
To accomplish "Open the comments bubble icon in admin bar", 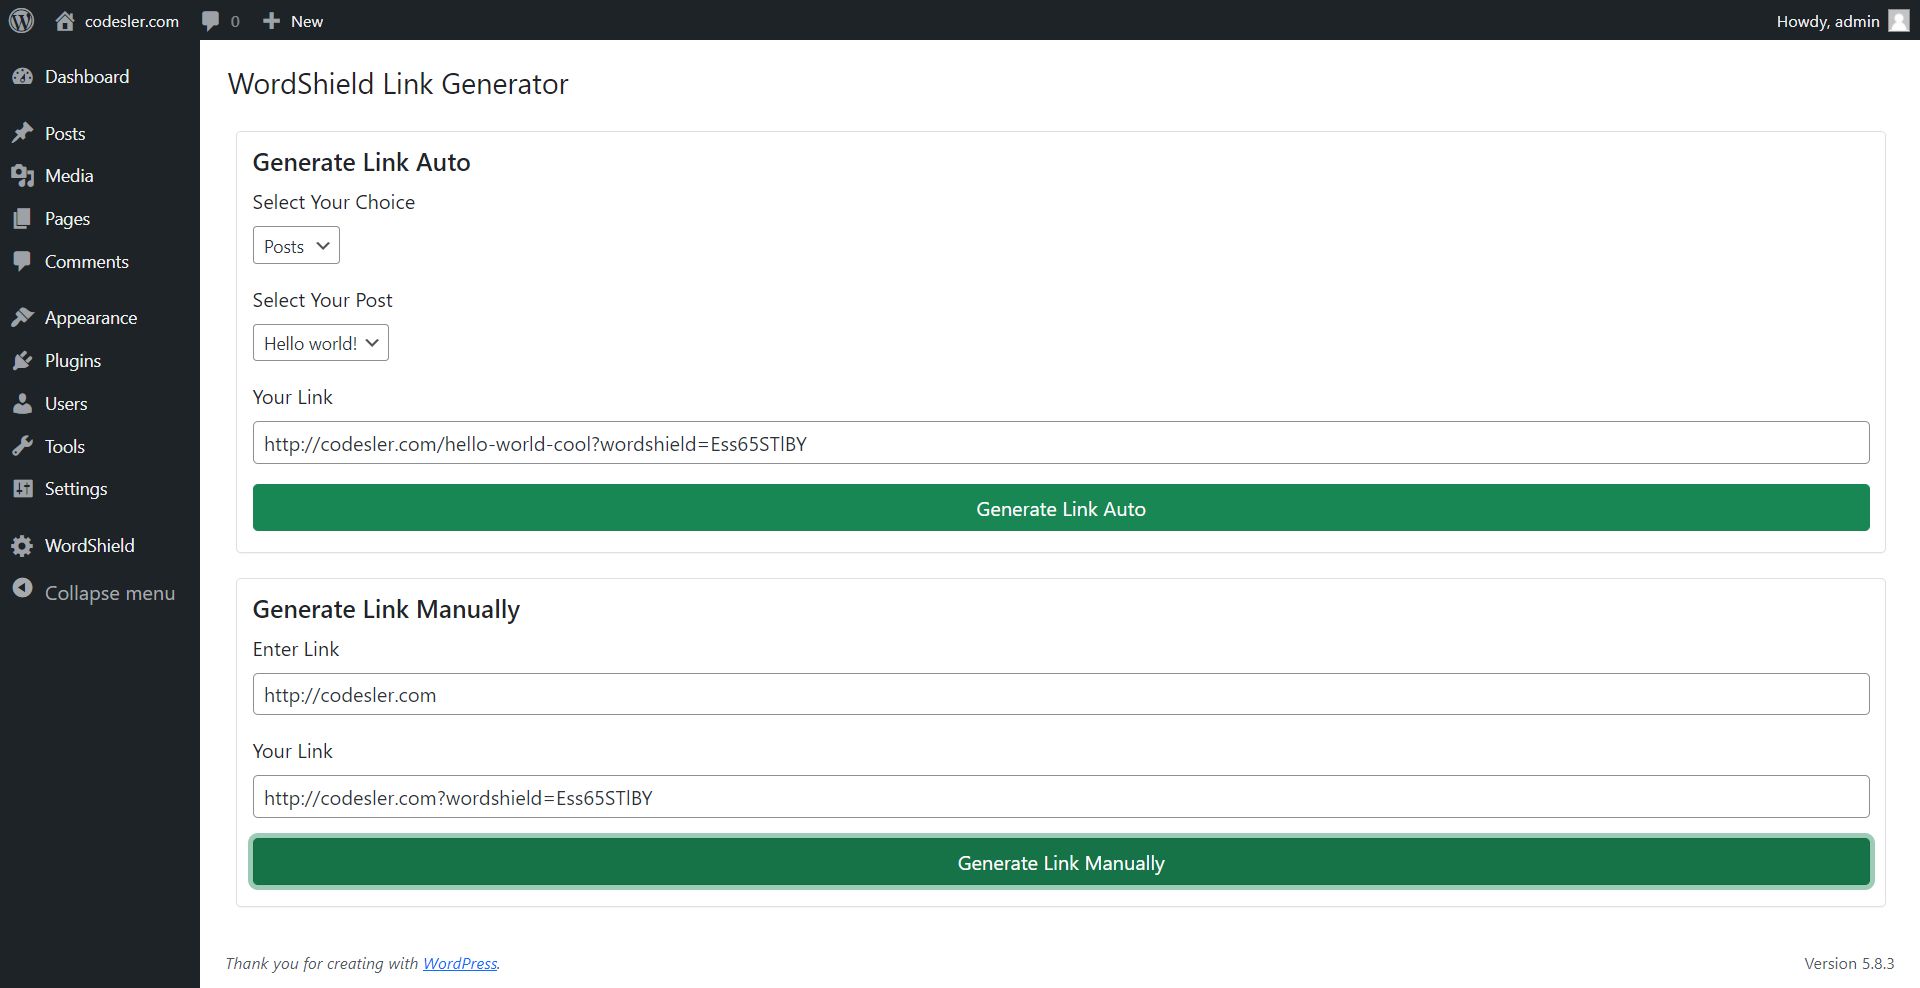I will pos(210,21).
